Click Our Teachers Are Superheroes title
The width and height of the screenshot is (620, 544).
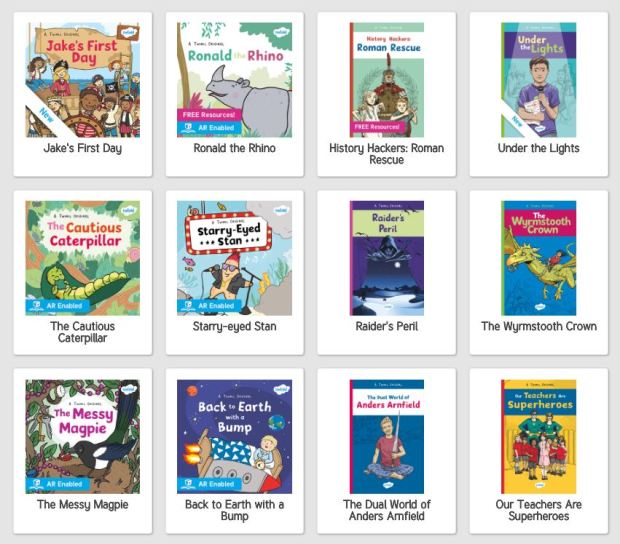[539, 510]
